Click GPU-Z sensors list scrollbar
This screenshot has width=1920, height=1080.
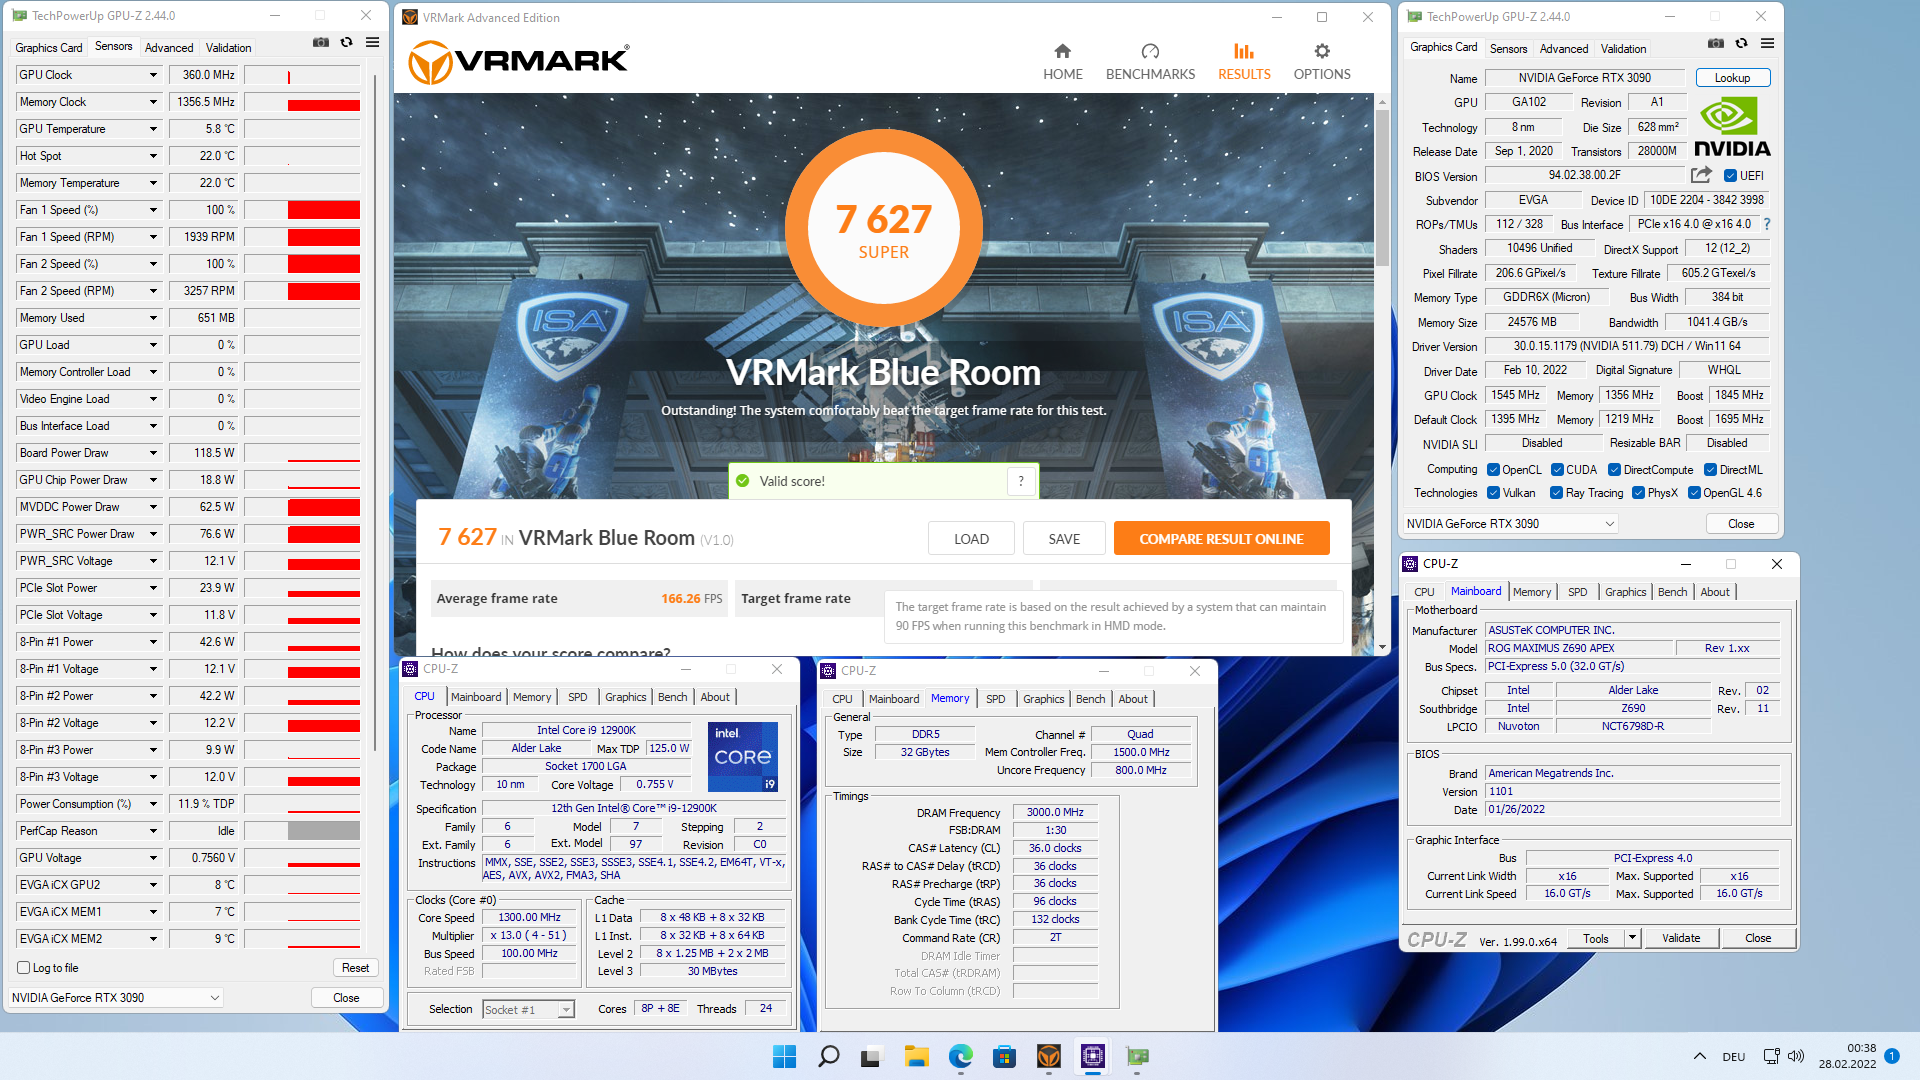[x=375, y=410]
